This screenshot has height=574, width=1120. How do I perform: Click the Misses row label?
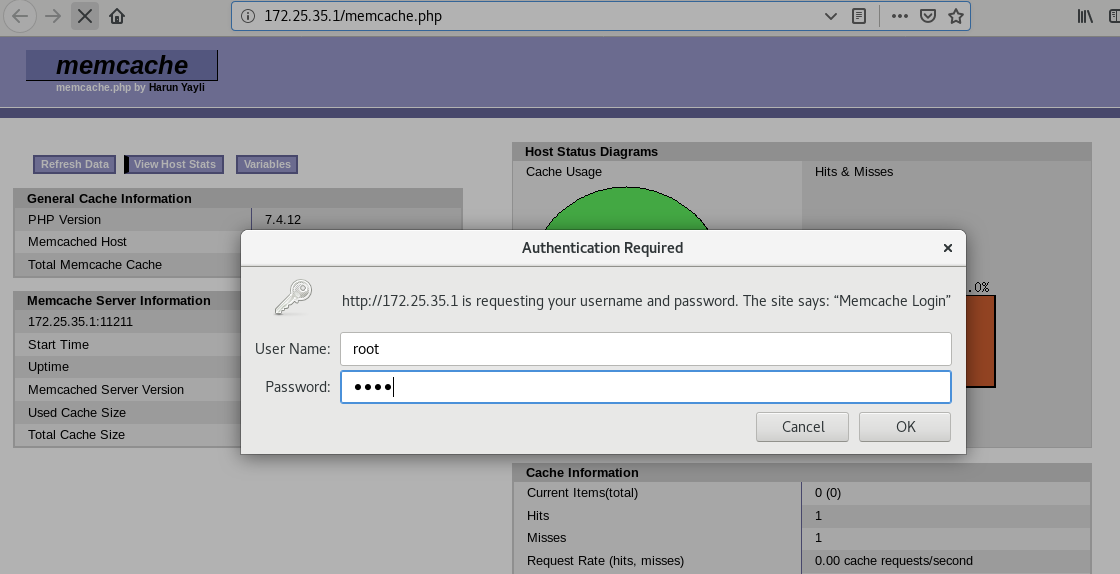546,538
